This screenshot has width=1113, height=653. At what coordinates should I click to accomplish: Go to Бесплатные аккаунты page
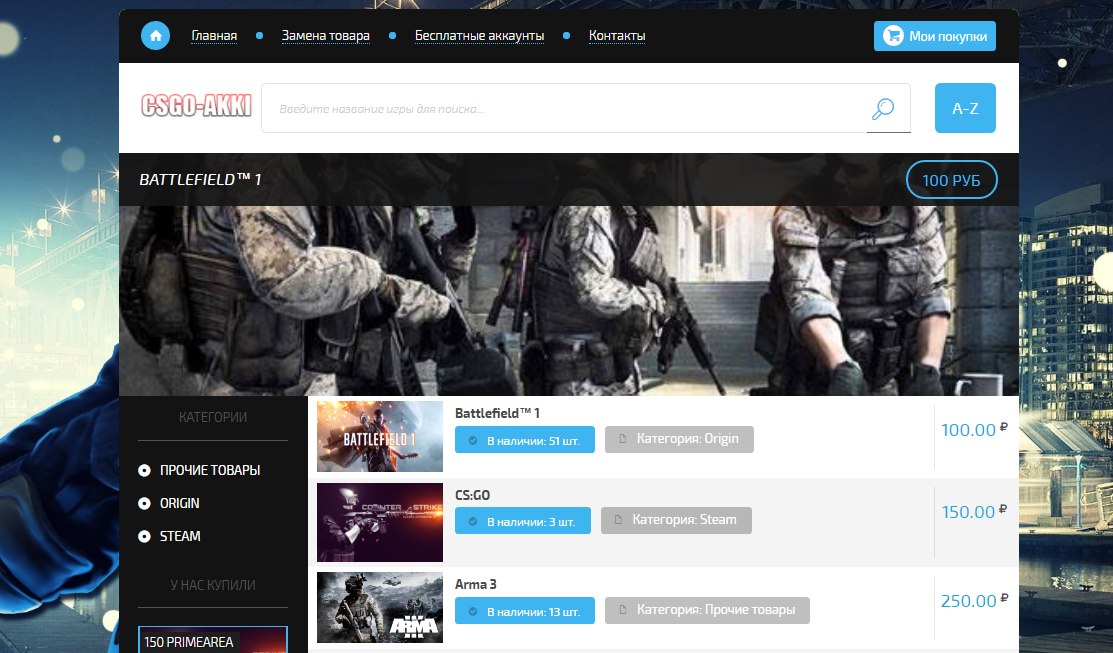(x=479, y=35)
